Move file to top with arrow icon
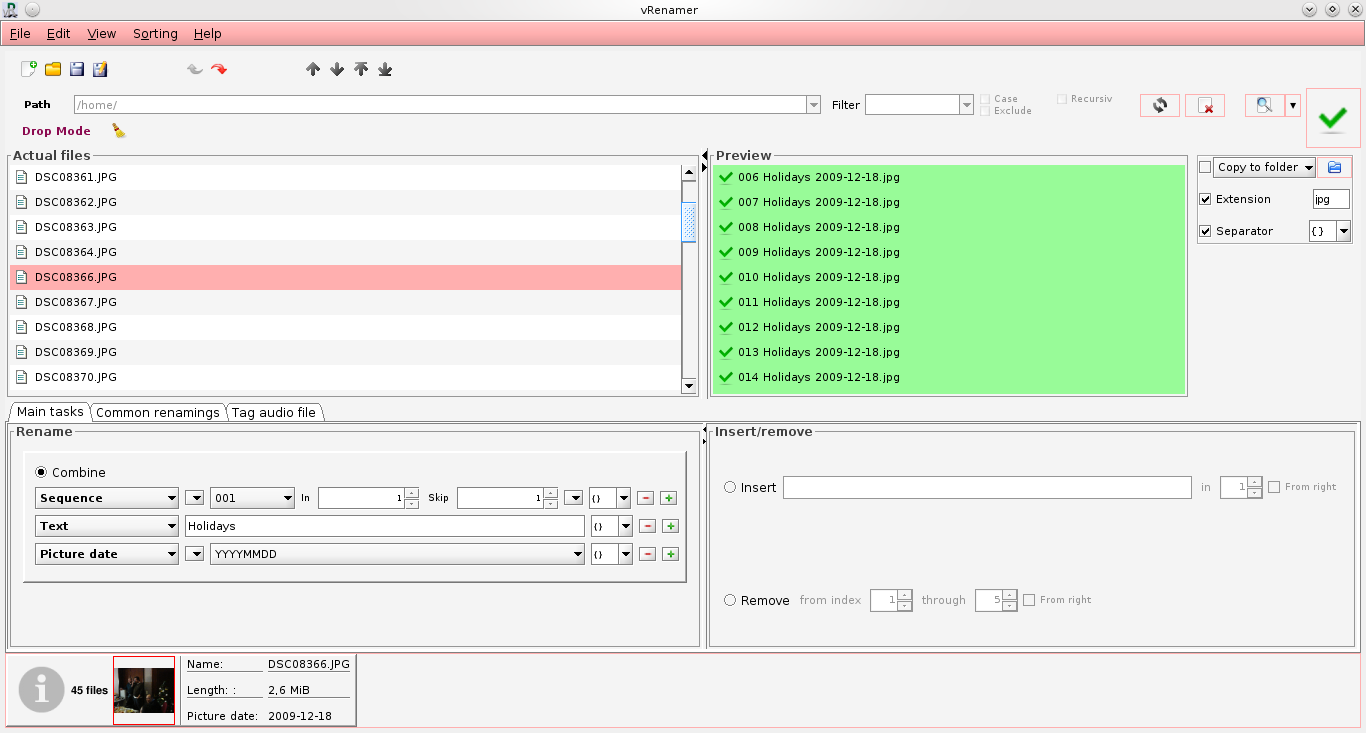1366x733 pixels. click(361, 69)
